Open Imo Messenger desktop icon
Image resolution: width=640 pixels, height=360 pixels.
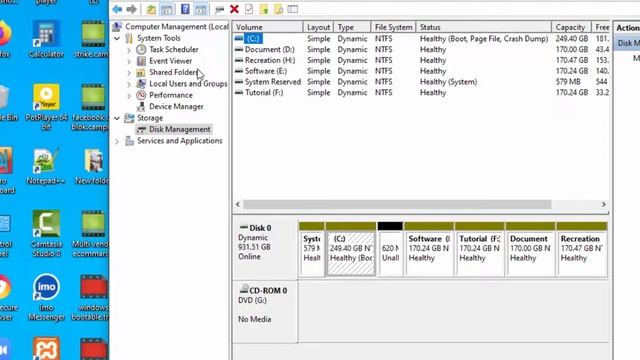click(x=46, y=297)
